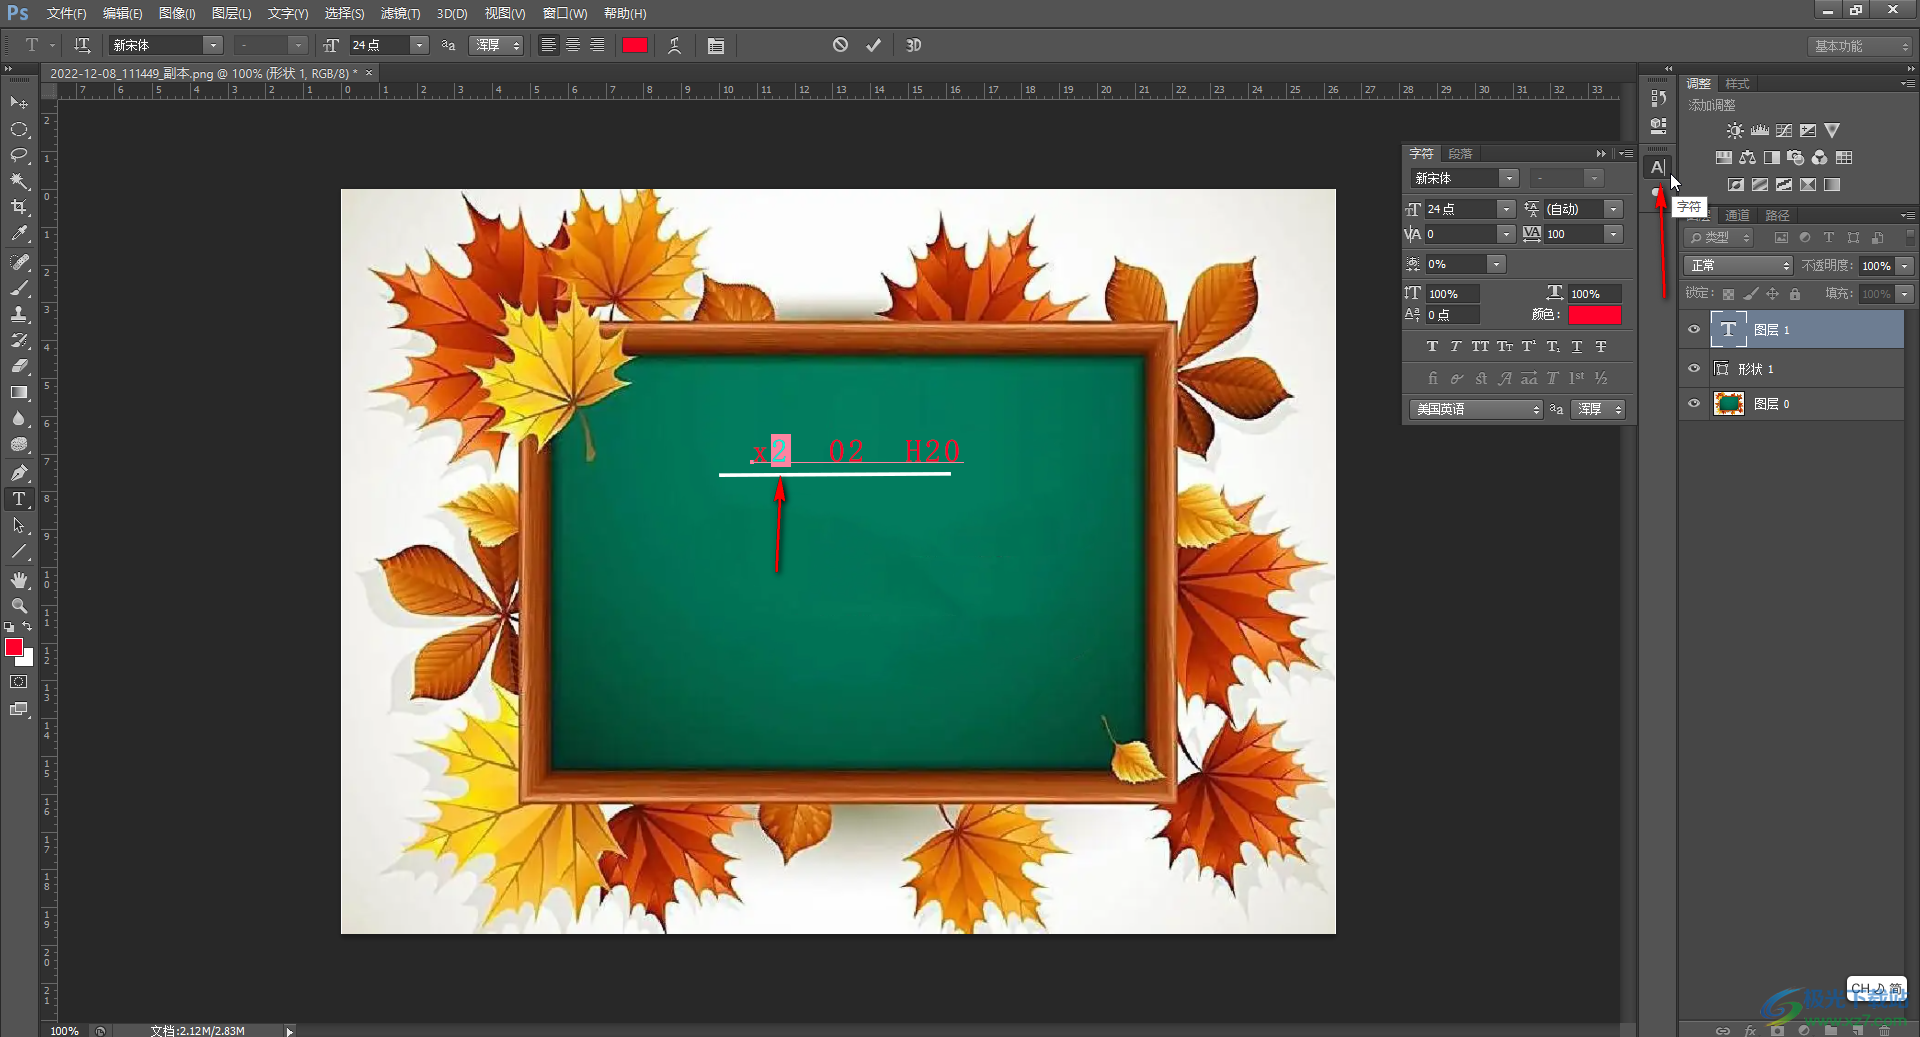
Task: Click the 3D text button in options bar
Action: [913, 45]
